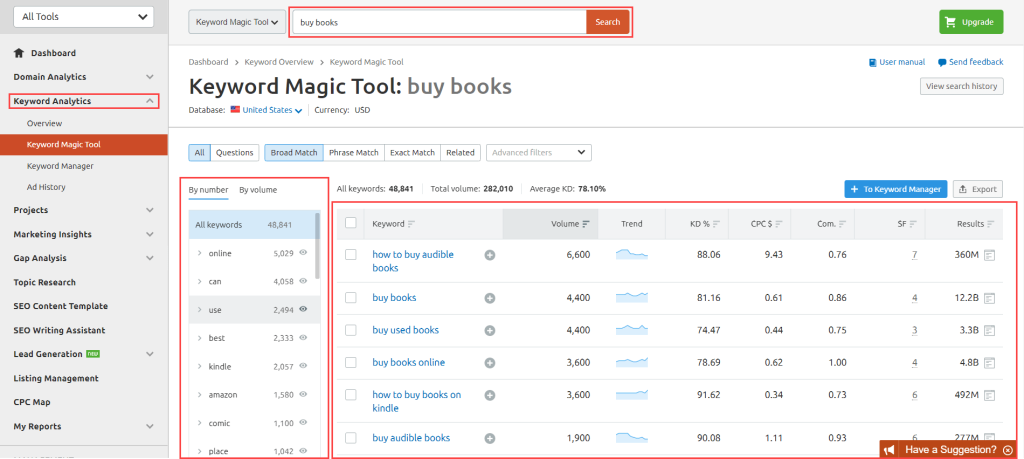
Task: Tick the select-all checkbox in table header
Action: click(350, 223)
